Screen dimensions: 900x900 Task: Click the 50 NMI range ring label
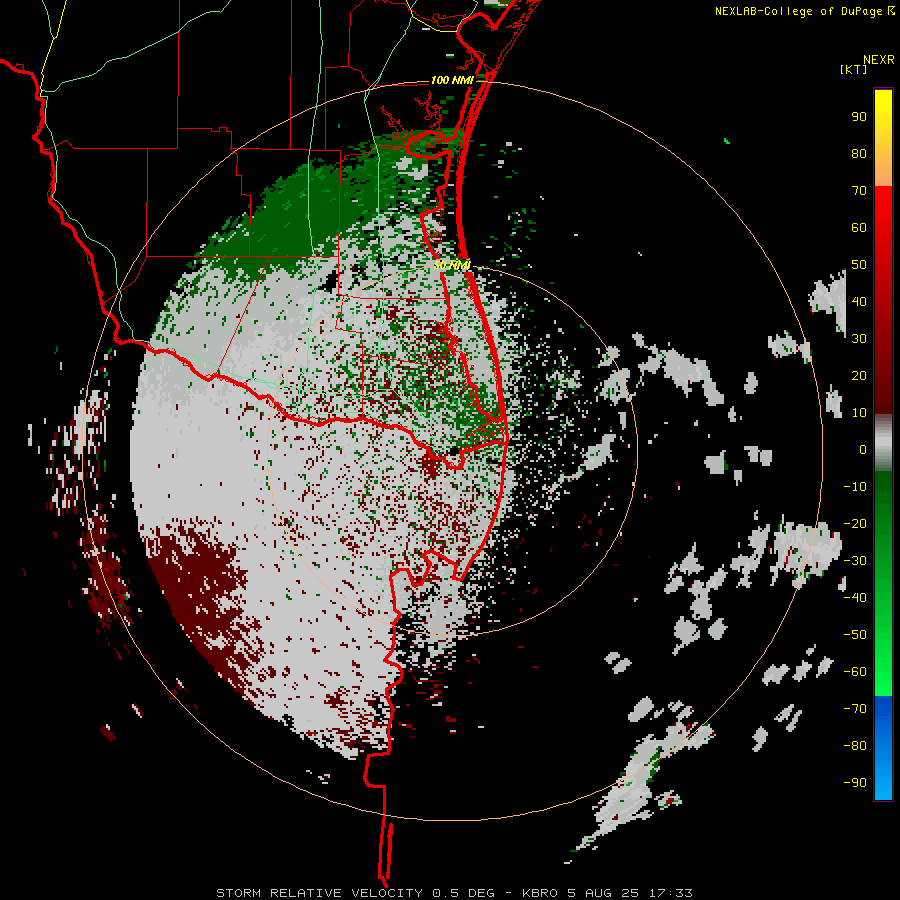pyautogui.click(x=452, y=265)
